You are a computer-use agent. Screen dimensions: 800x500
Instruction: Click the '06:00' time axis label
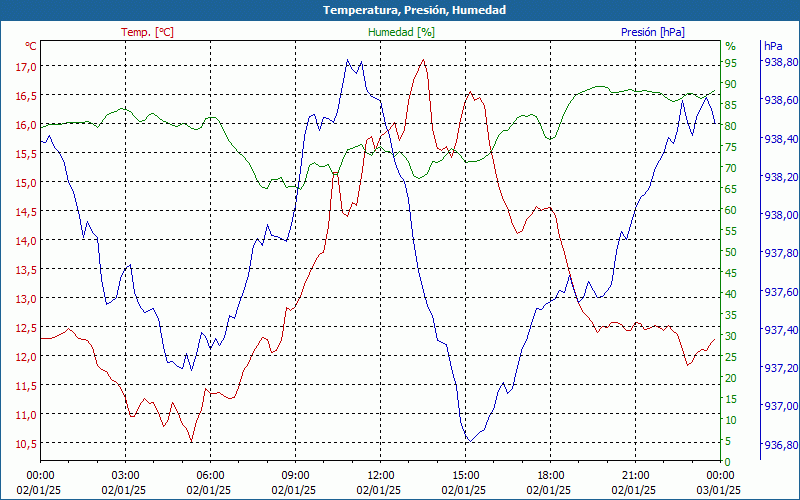pyautogui.click(x=210, y=476)
